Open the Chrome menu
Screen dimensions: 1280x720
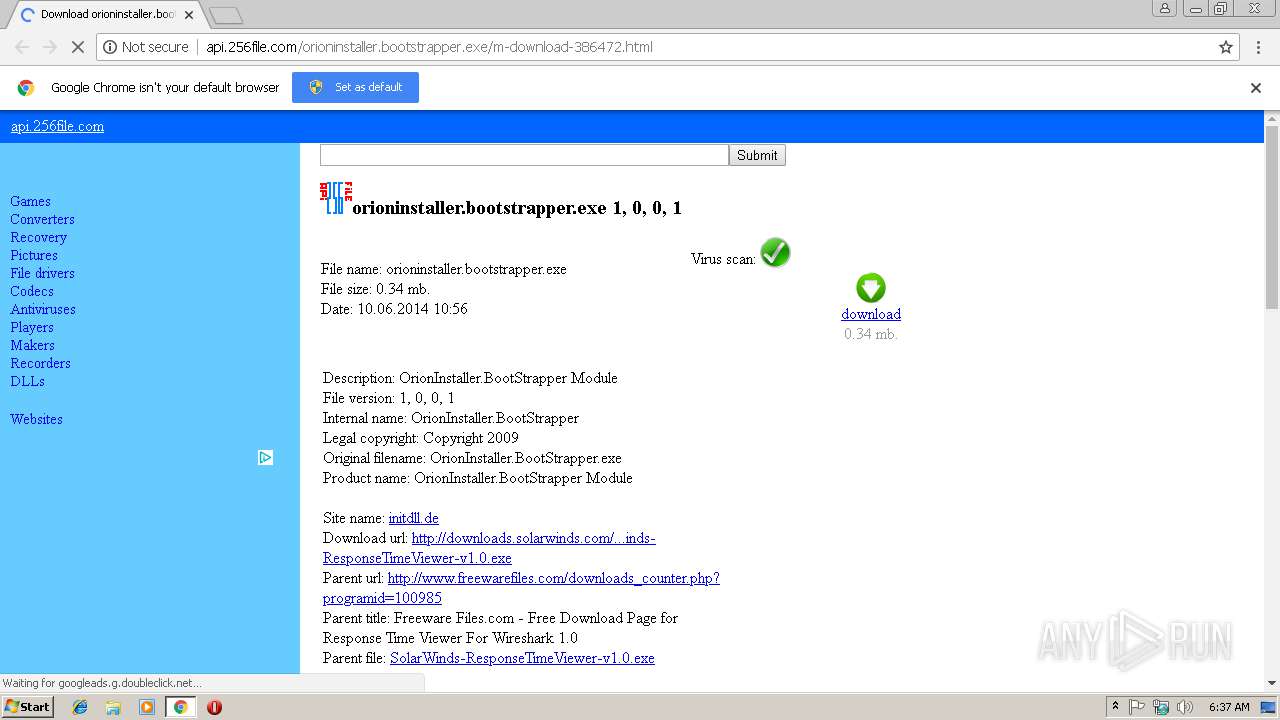(1259, 47)
